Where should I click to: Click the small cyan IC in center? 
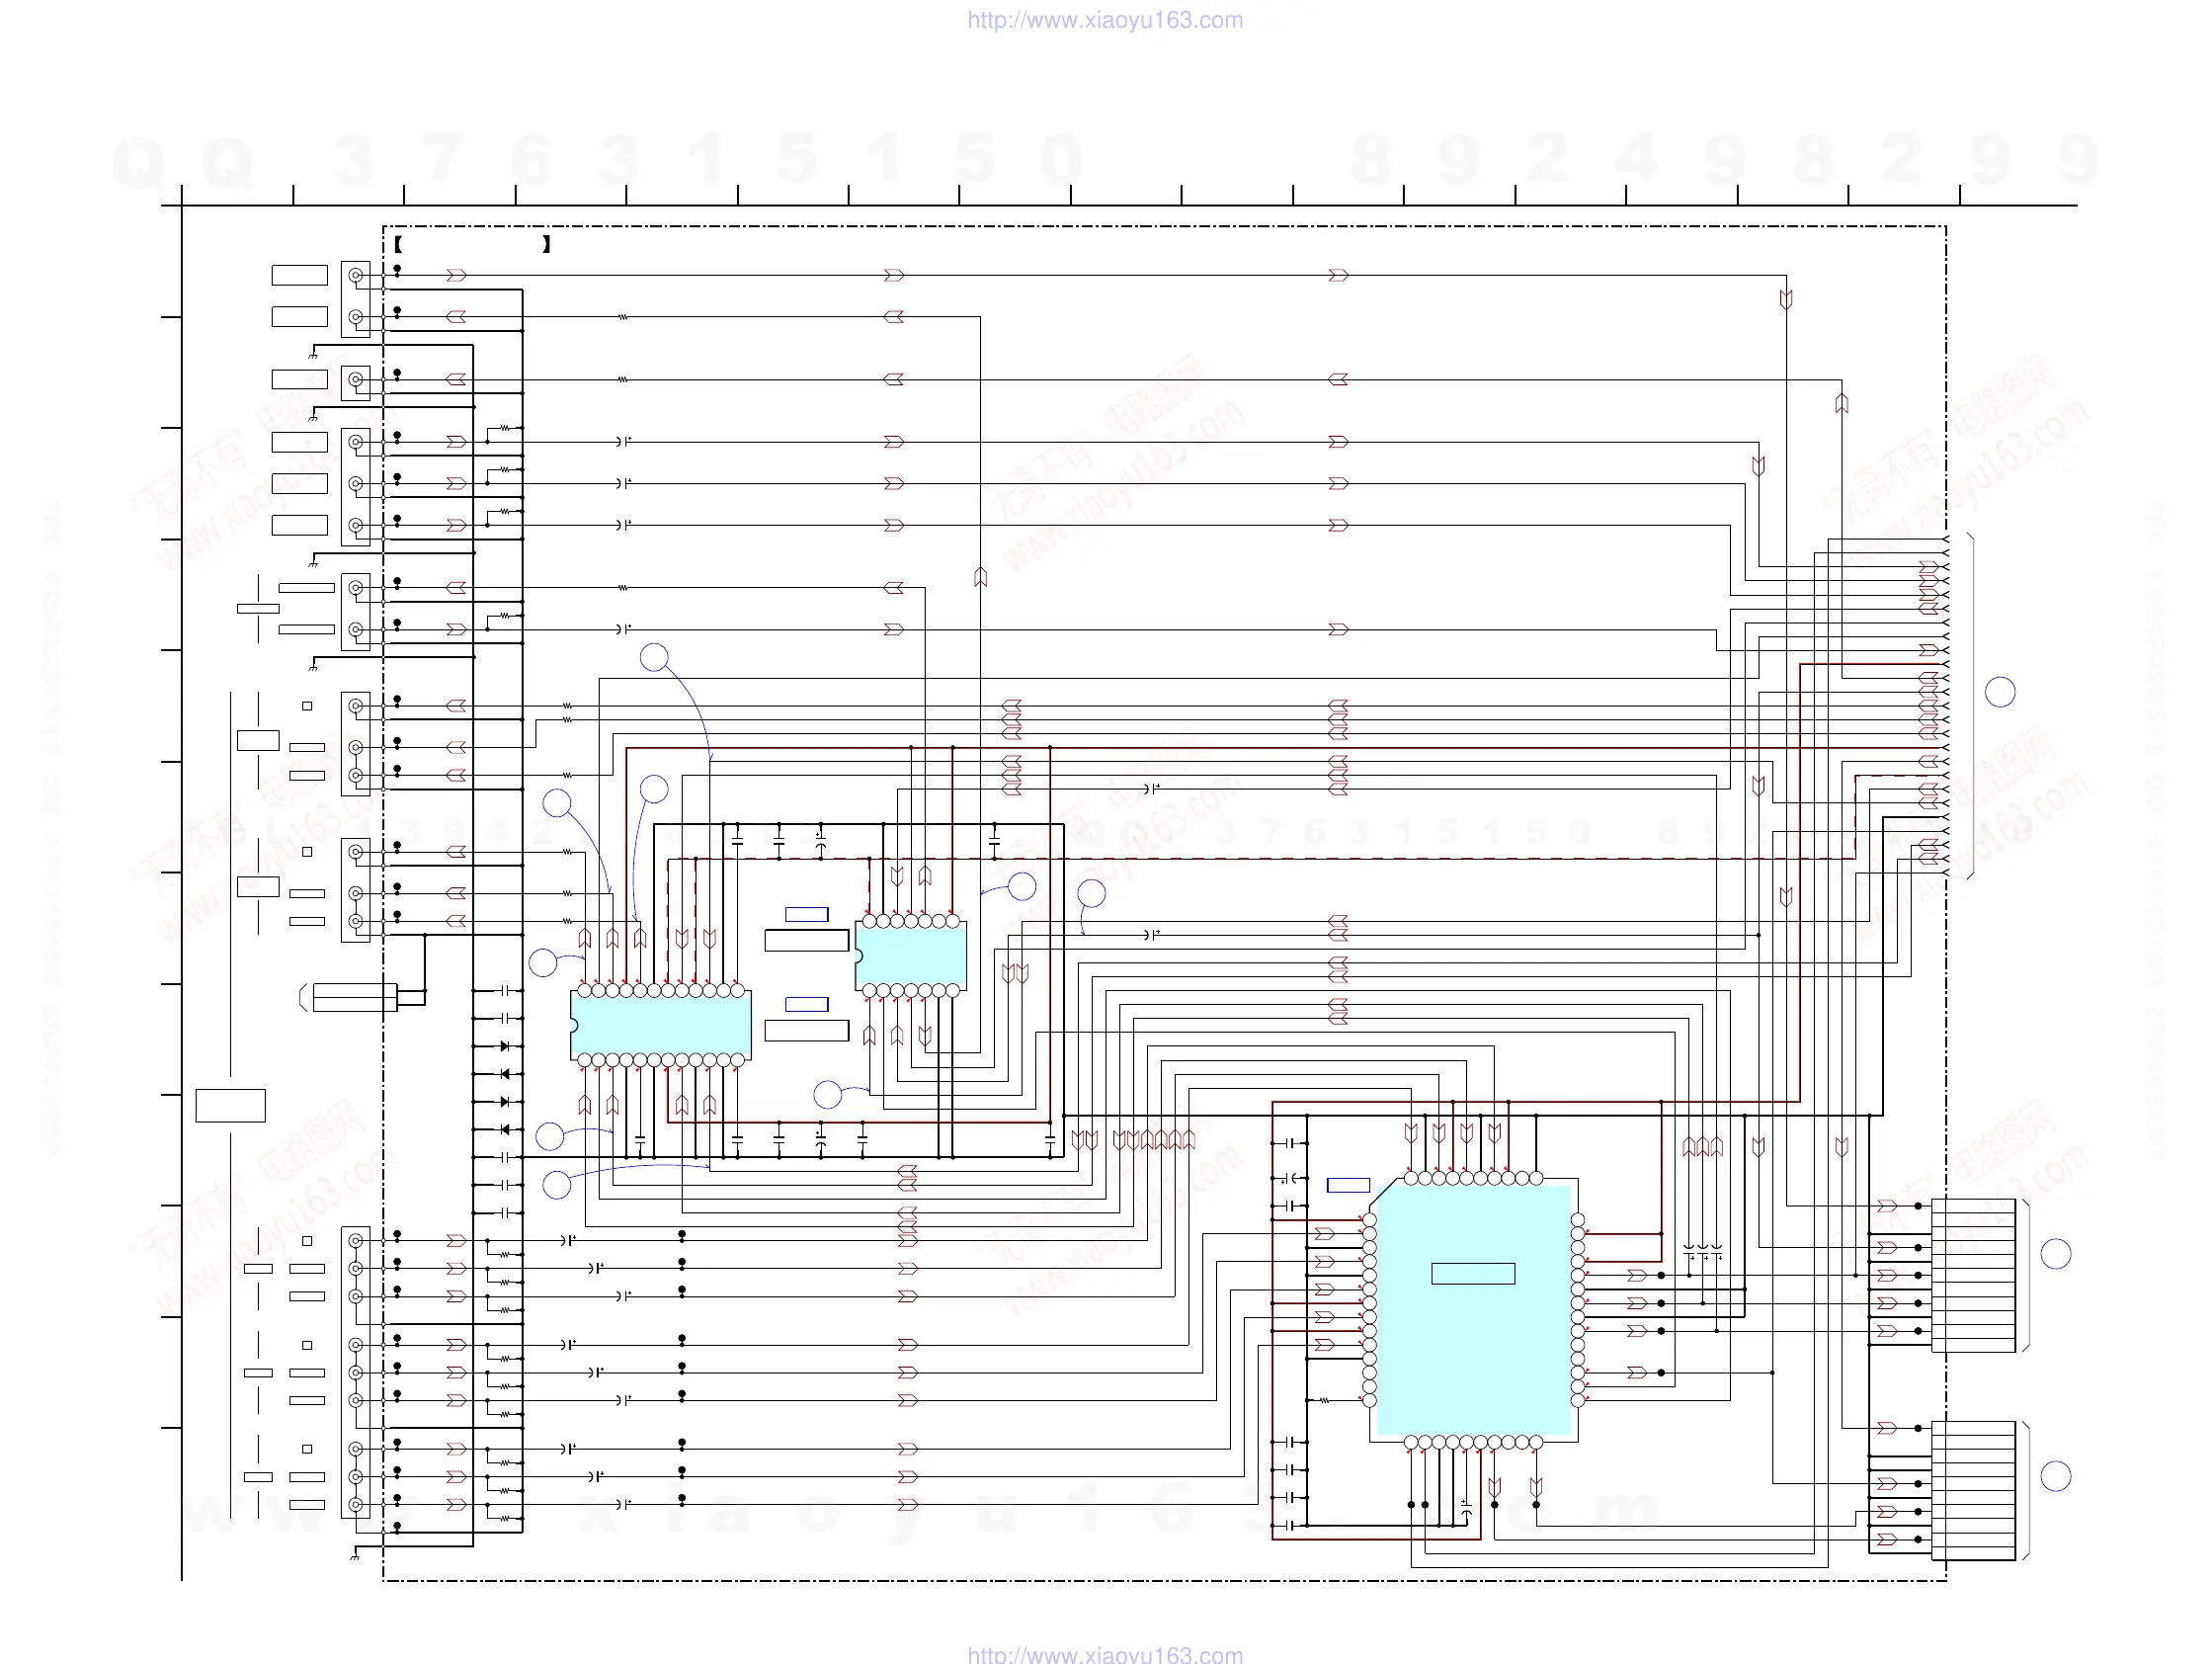(911, 956)
